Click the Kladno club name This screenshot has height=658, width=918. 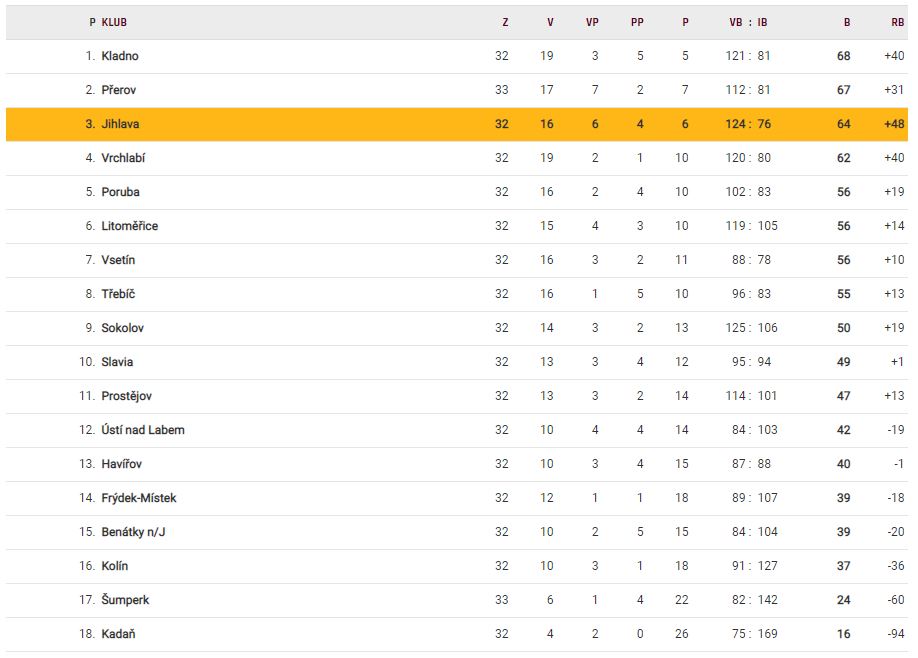click(120, 56)
